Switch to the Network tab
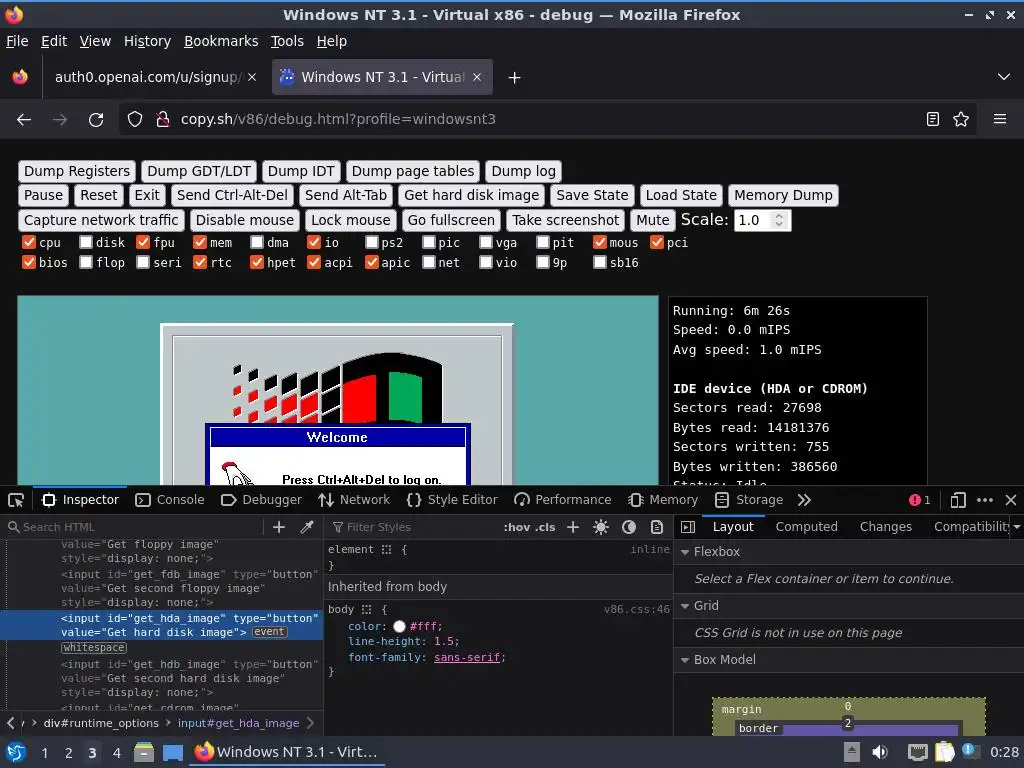This screenshot has height=768, width=1024. [354, 500]
